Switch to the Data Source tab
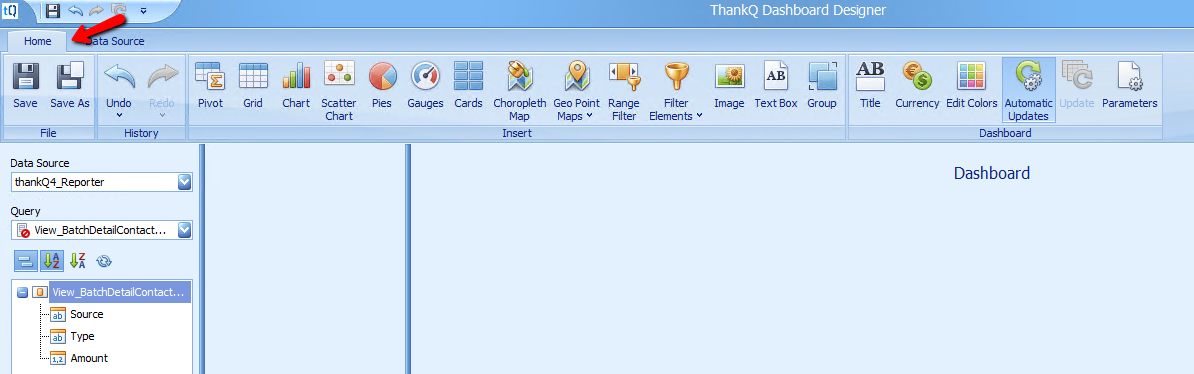 (115, 42)
